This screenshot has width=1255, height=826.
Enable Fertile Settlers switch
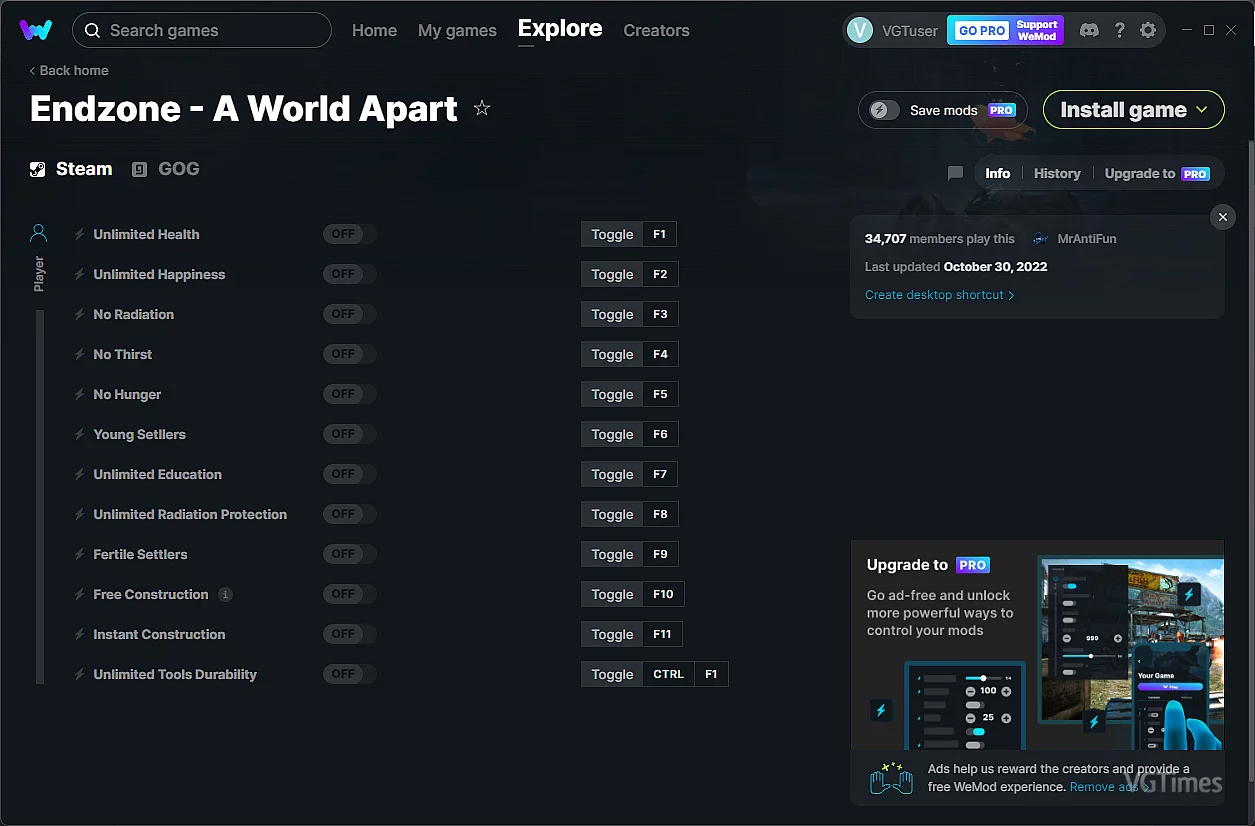coord(349,554)
